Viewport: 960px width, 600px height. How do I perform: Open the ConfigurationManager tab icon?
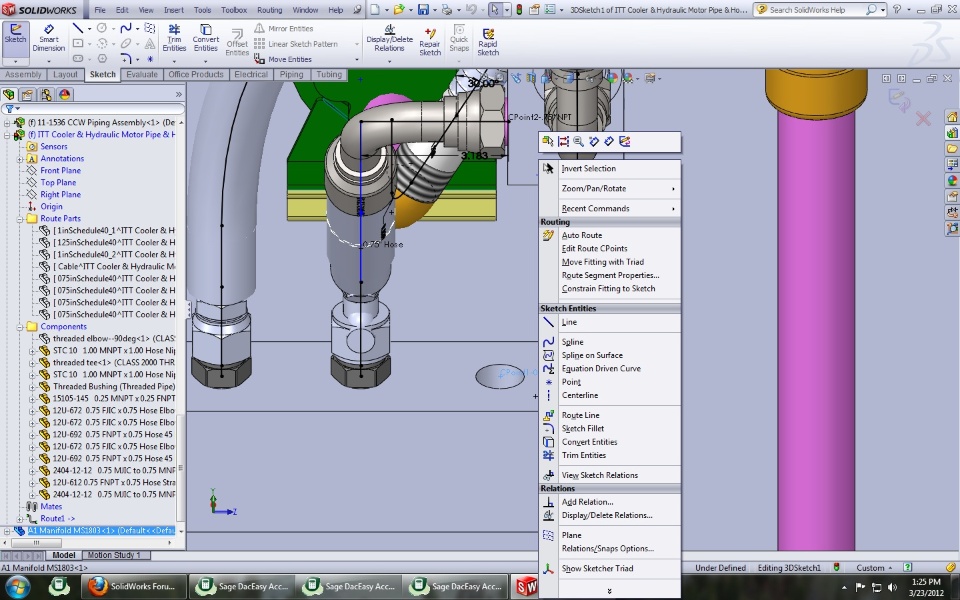pos(46,94)
